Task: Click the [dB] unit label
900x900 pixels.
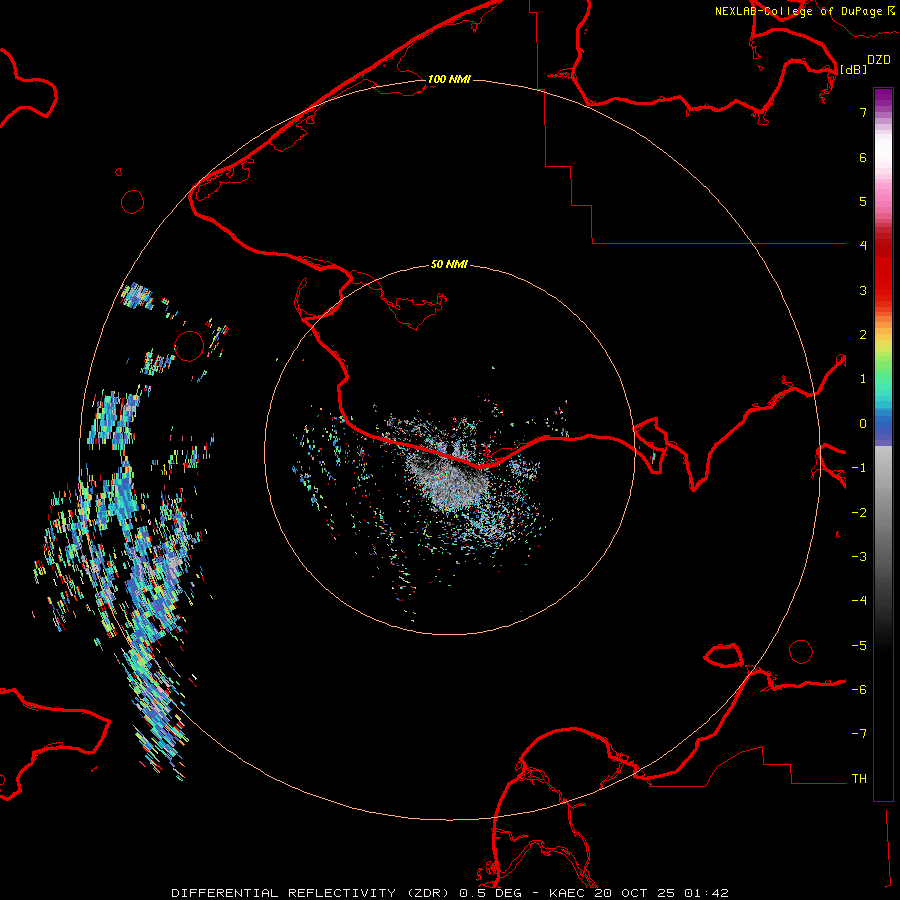Action: click(x=853, y=69)
